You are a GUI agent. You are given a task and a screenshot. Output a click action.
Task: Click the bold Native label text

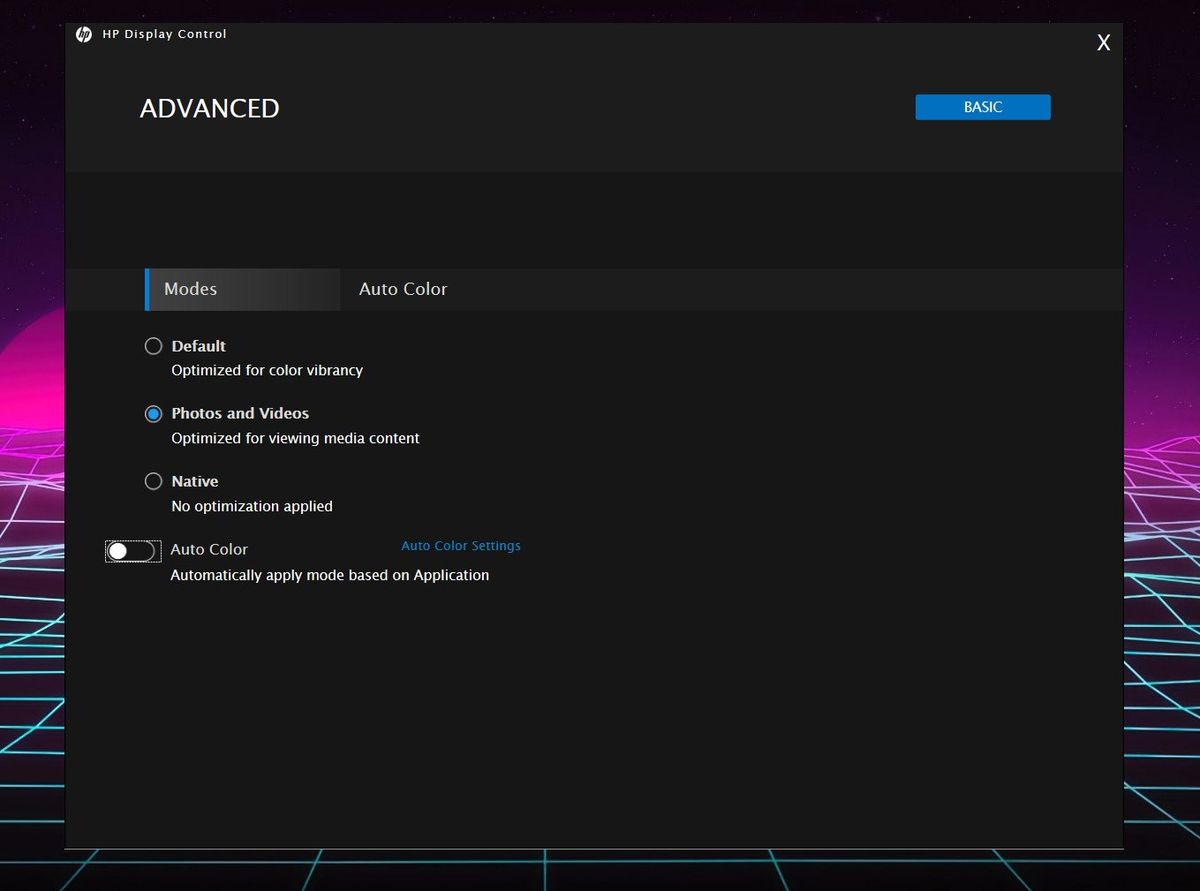click(195, 481)
